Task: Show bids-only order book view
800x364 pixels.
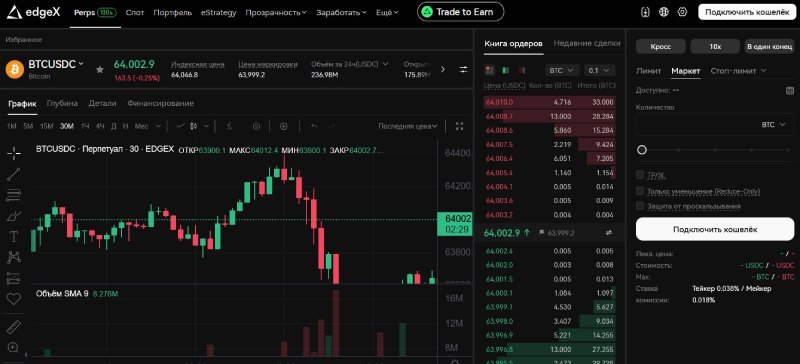Action: [x=506, y=70]
